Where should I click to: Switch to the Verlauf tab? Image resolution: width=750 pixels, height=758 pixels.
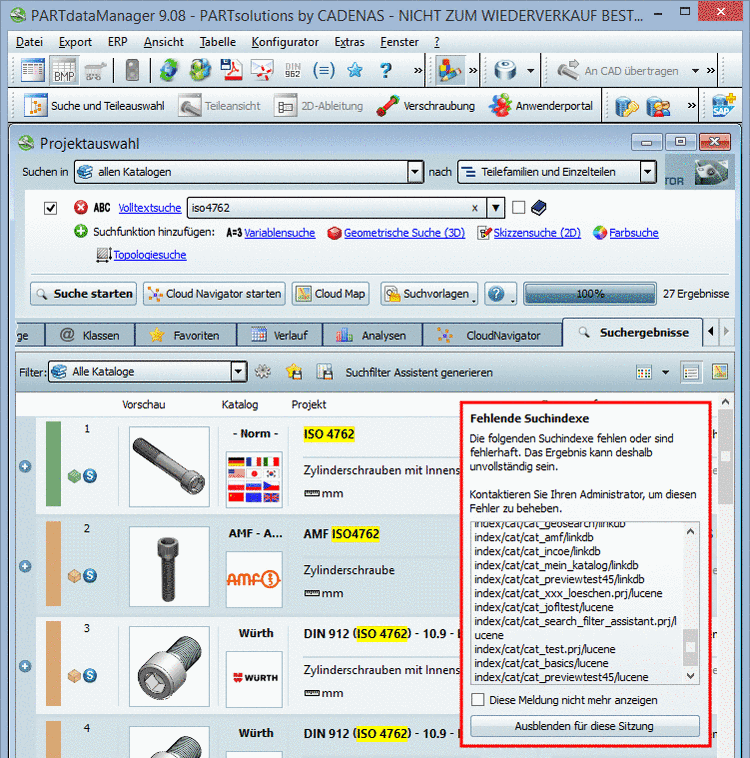280,335
